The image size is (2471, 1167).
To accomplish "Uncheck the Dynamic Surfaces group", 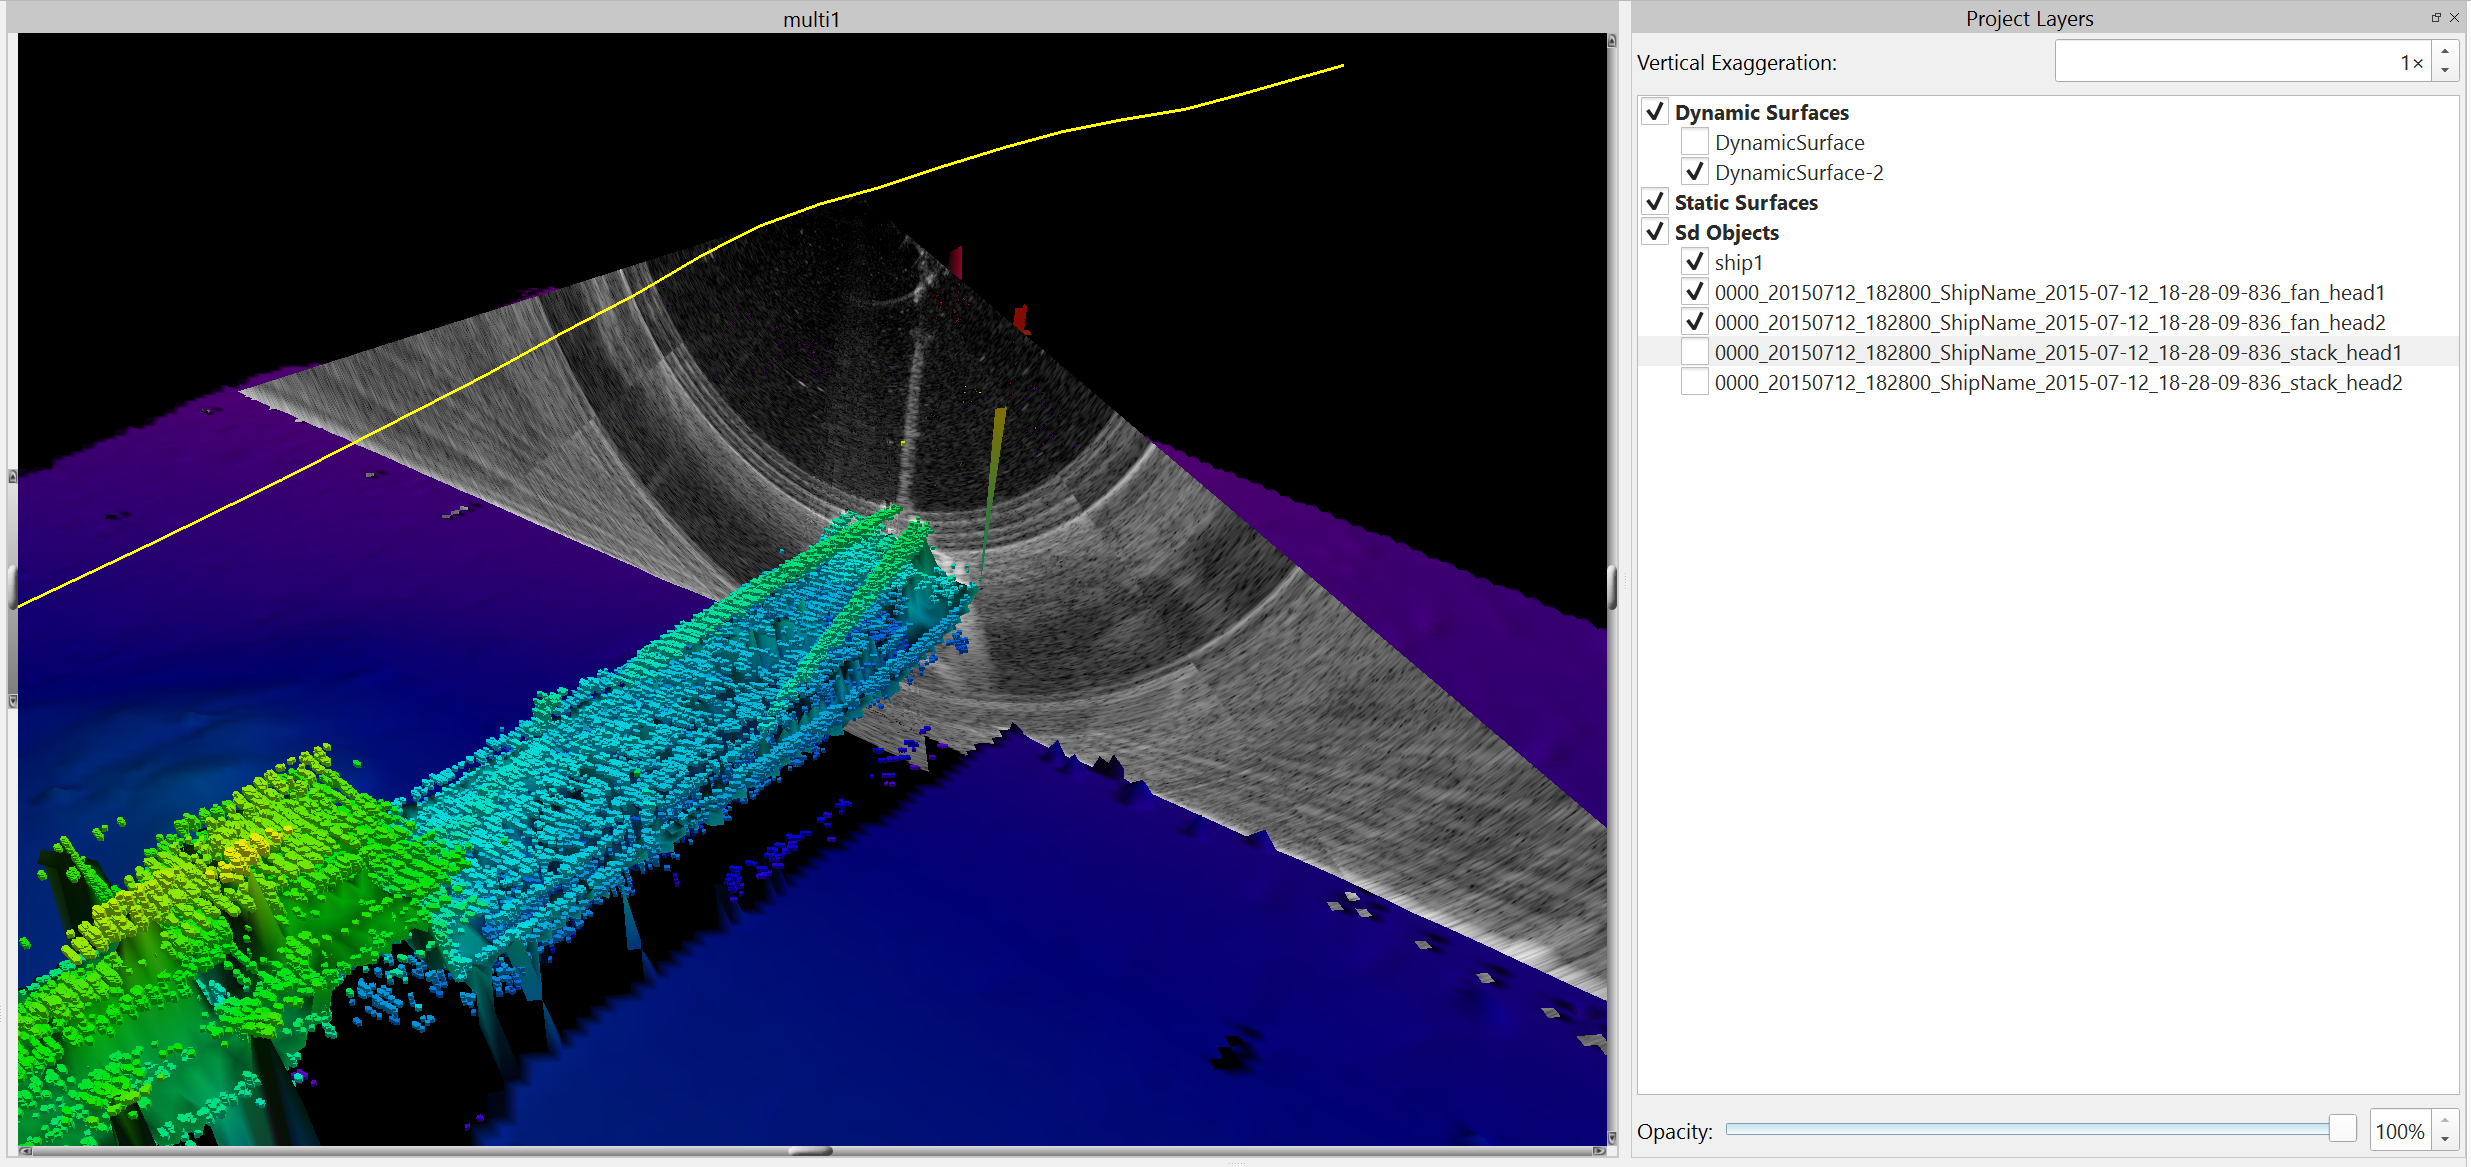I will pos(1655,112).
